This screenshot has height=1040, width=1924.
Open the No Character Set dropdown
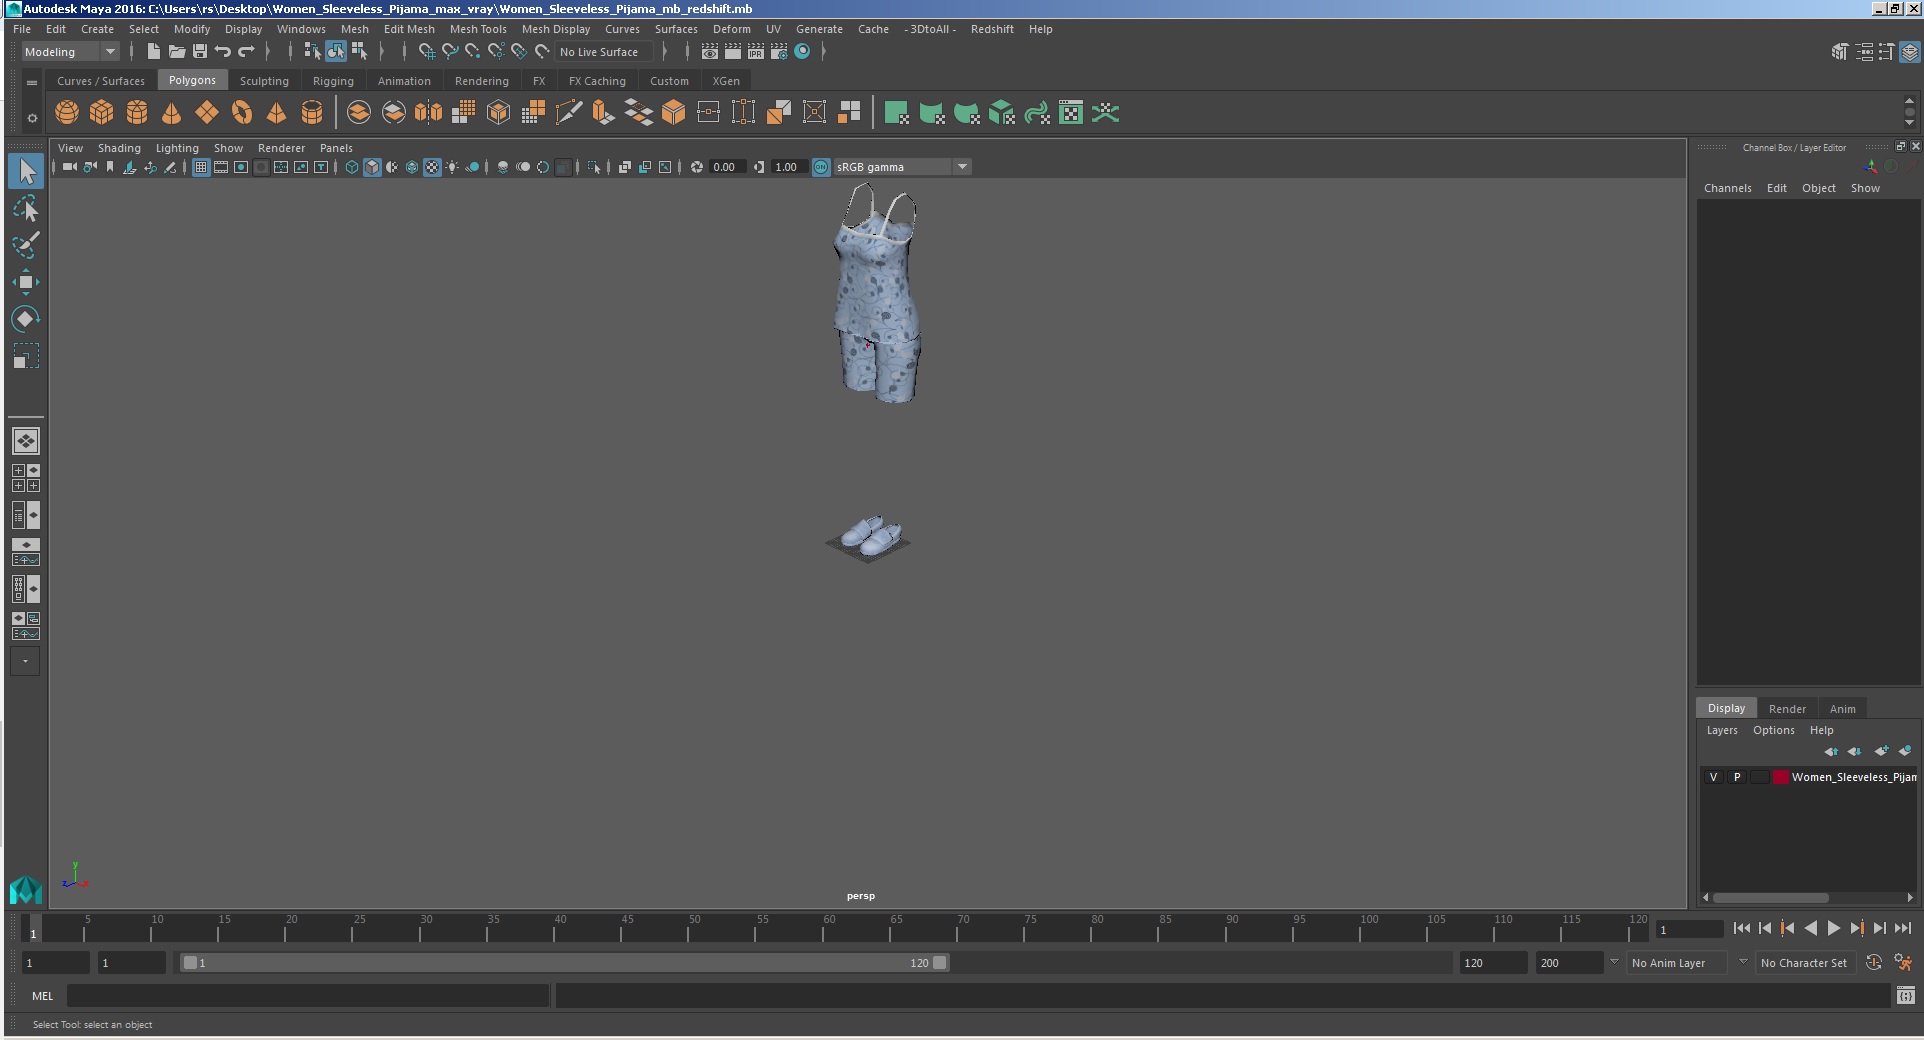pyautogui.click(x=1806, y=963)
